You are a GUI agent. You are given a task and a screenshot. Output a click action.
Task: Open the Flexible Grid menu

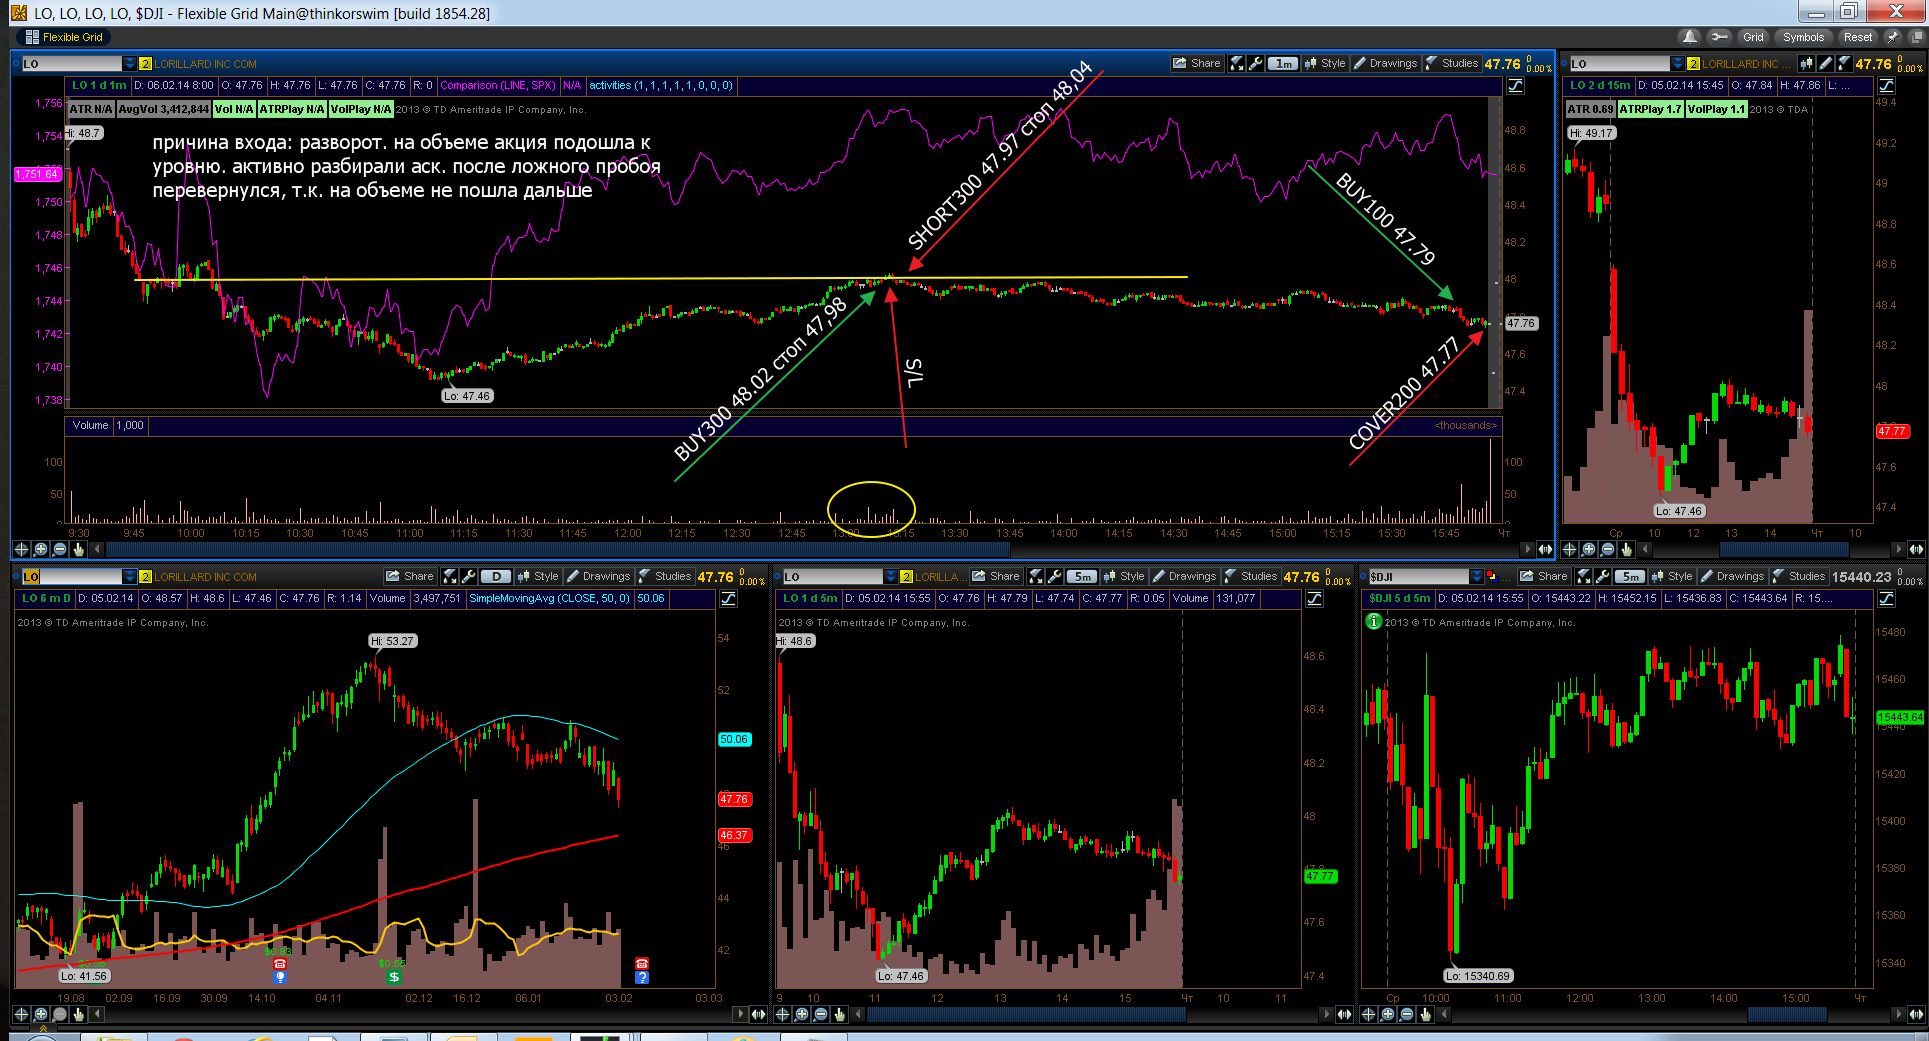[64, 37]
